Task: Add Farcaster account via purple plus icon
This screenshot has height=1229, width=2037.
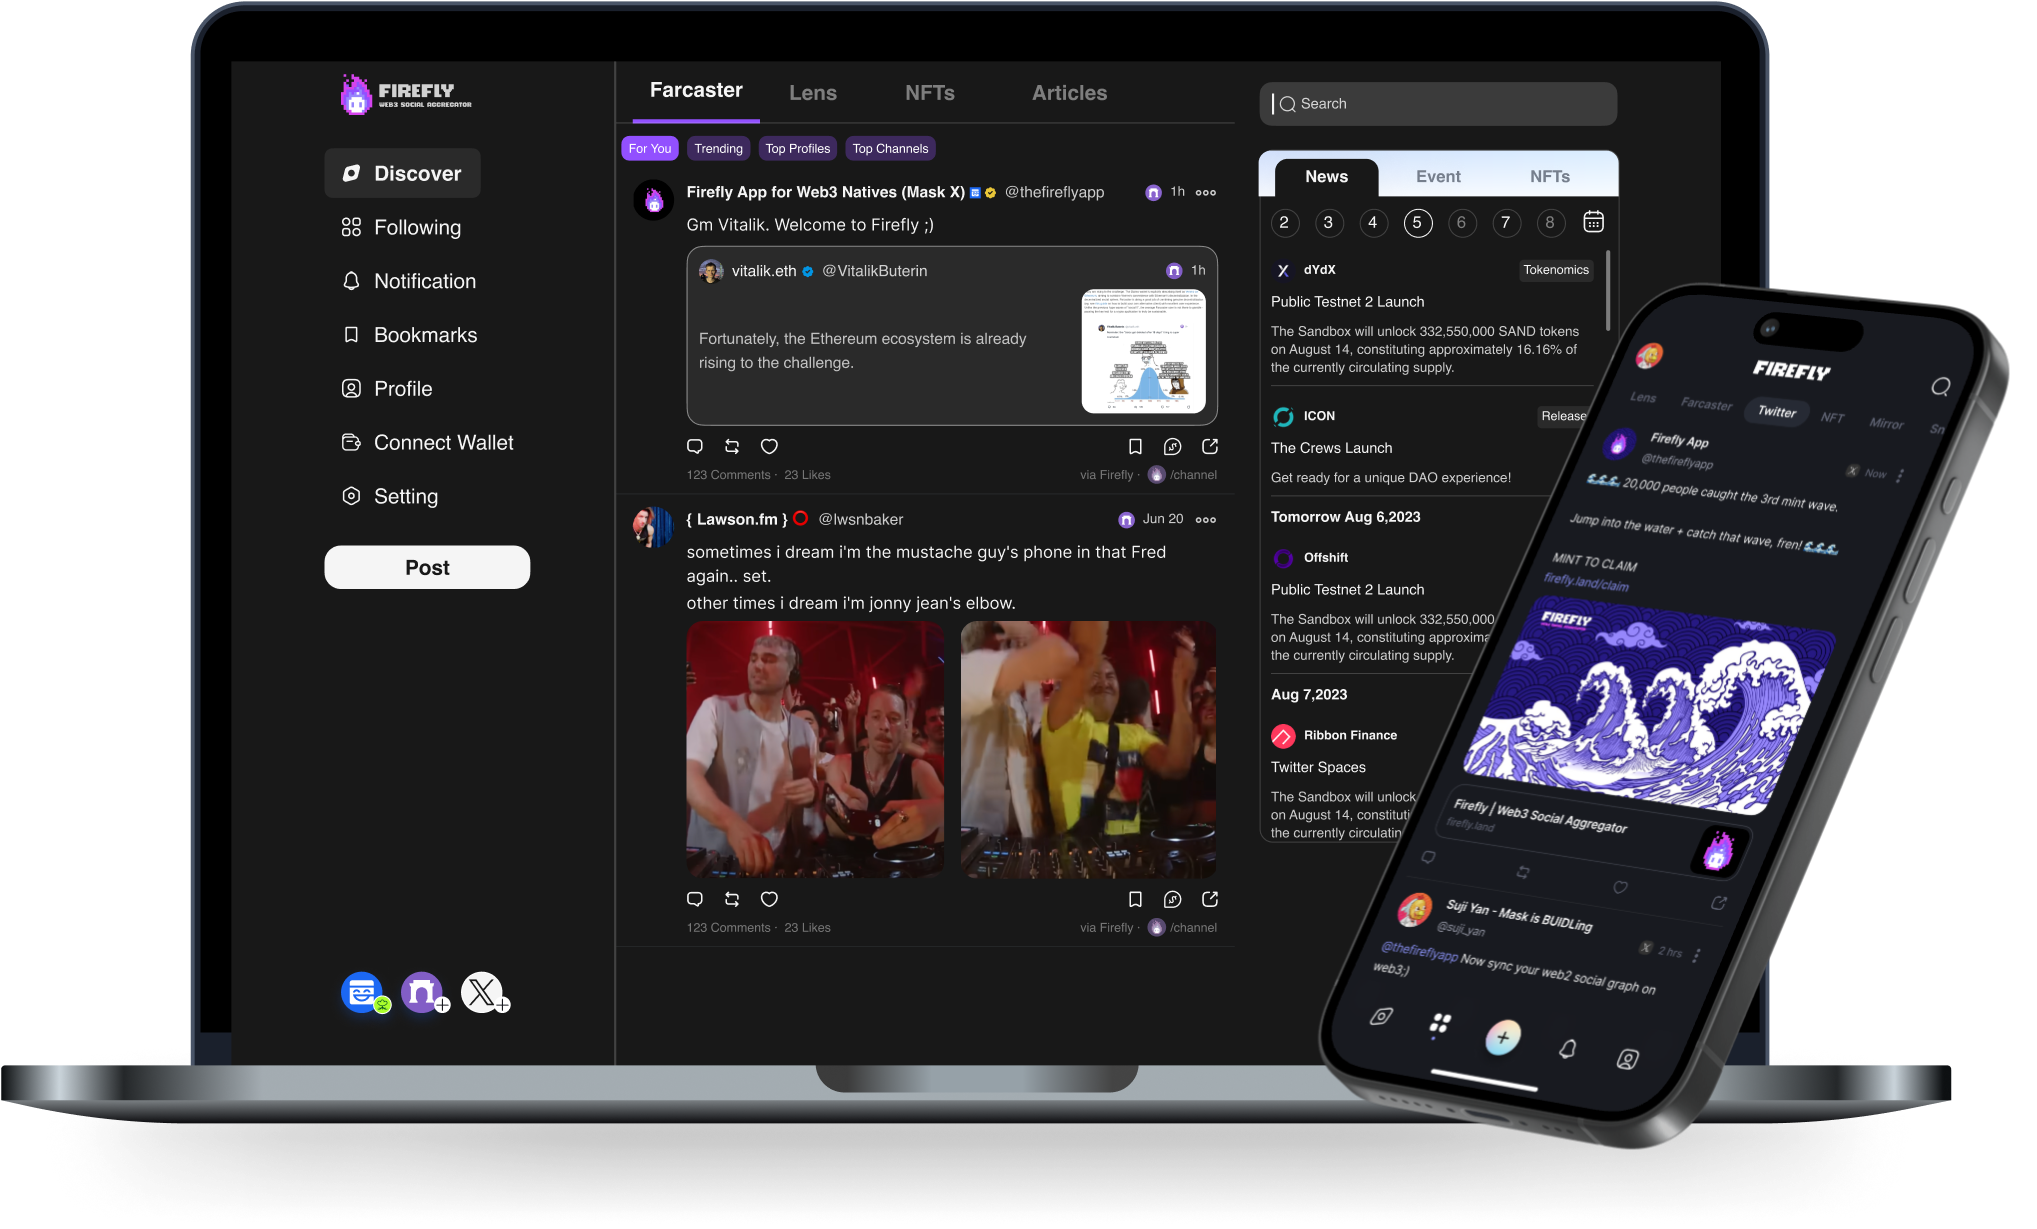Action: pos(442,1005)
